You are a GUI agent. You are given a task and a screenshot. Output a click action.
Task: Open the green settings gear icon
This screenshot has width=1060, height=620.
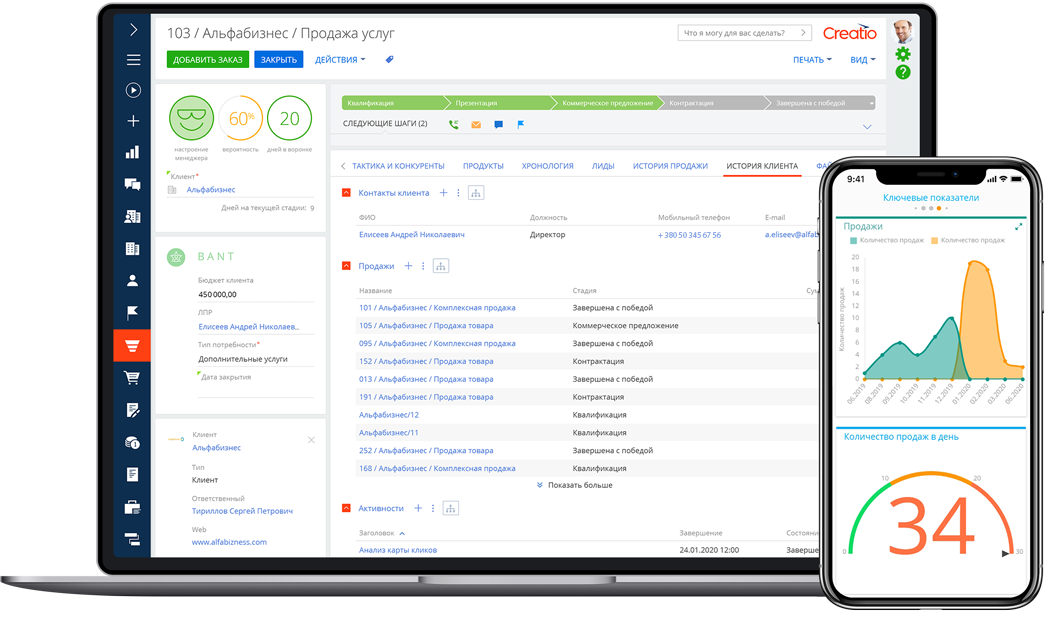(903, 54)
